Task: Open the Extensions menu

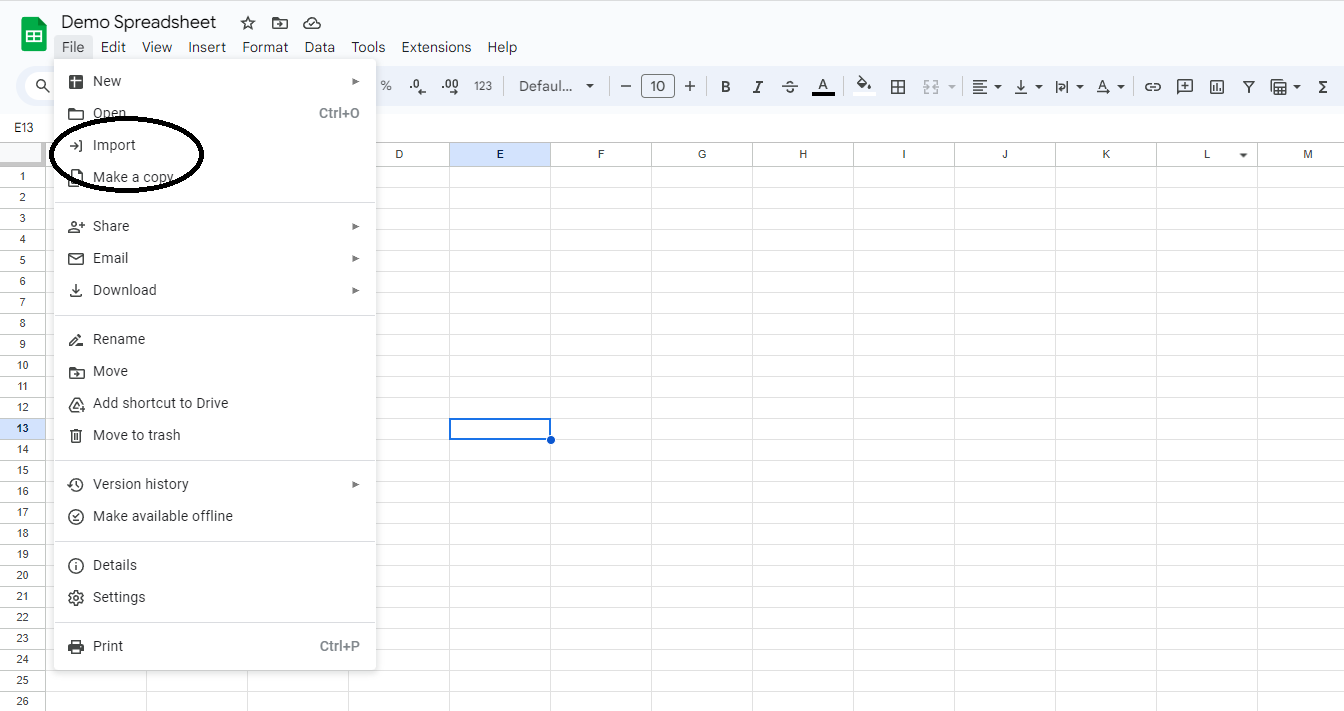Action: [x=436, y=47]
